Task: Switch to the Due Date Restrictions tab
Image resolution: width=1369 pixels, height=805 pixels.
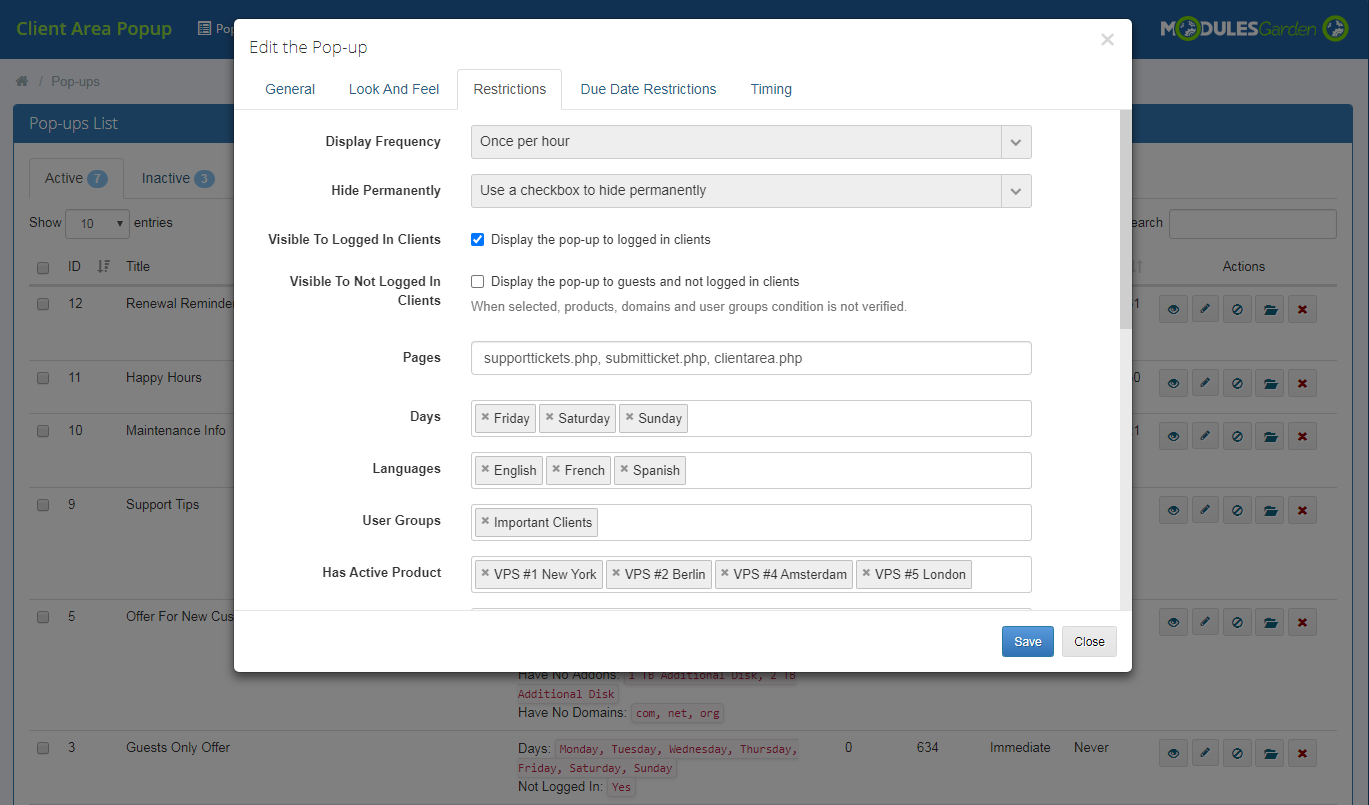Action: pos(648,89)
